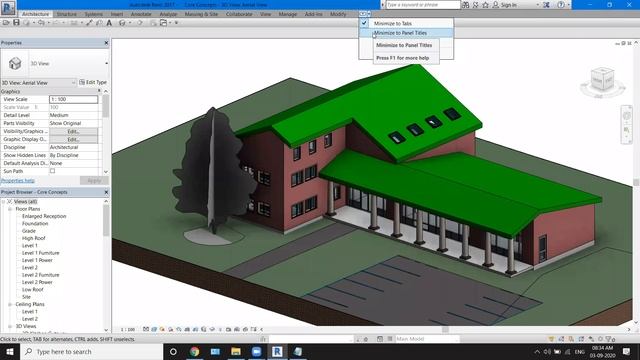The height and width of the screenshot is (360, 640).
Task: Collapse the Floor Plans tree node
Action: tap(10, 209)
